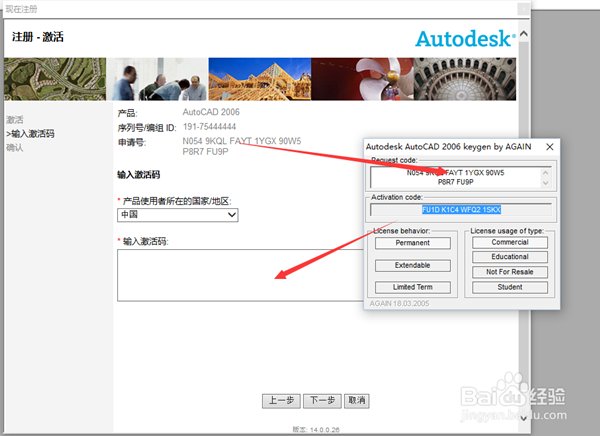600x436 pixels.
Task: Click the highlighted Activation code field
Action: pos(461,210)
